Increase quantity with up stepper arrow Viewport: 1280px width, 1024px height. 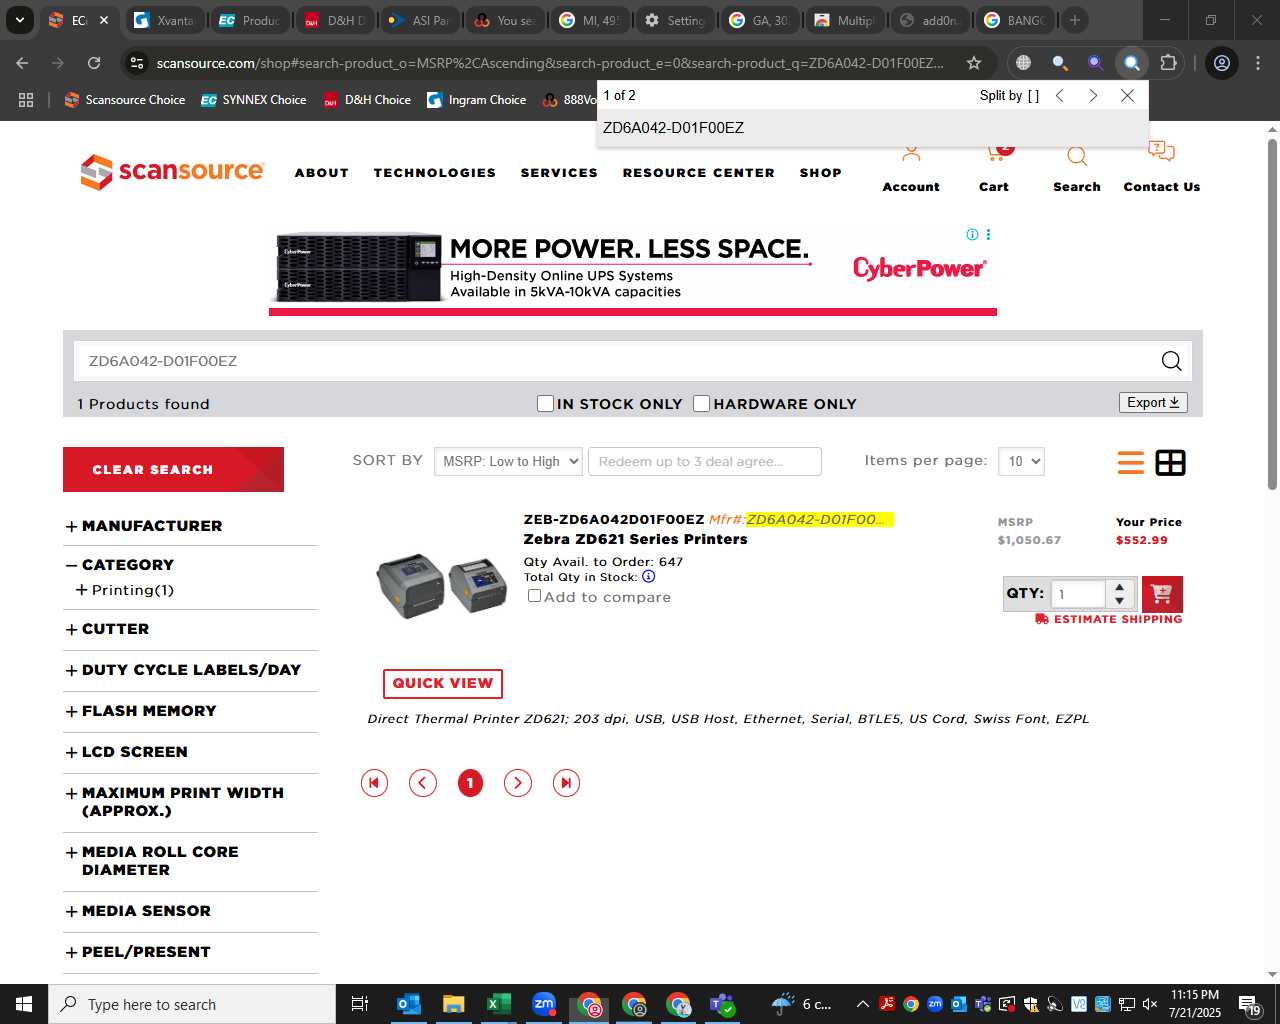click(1120, 587)
